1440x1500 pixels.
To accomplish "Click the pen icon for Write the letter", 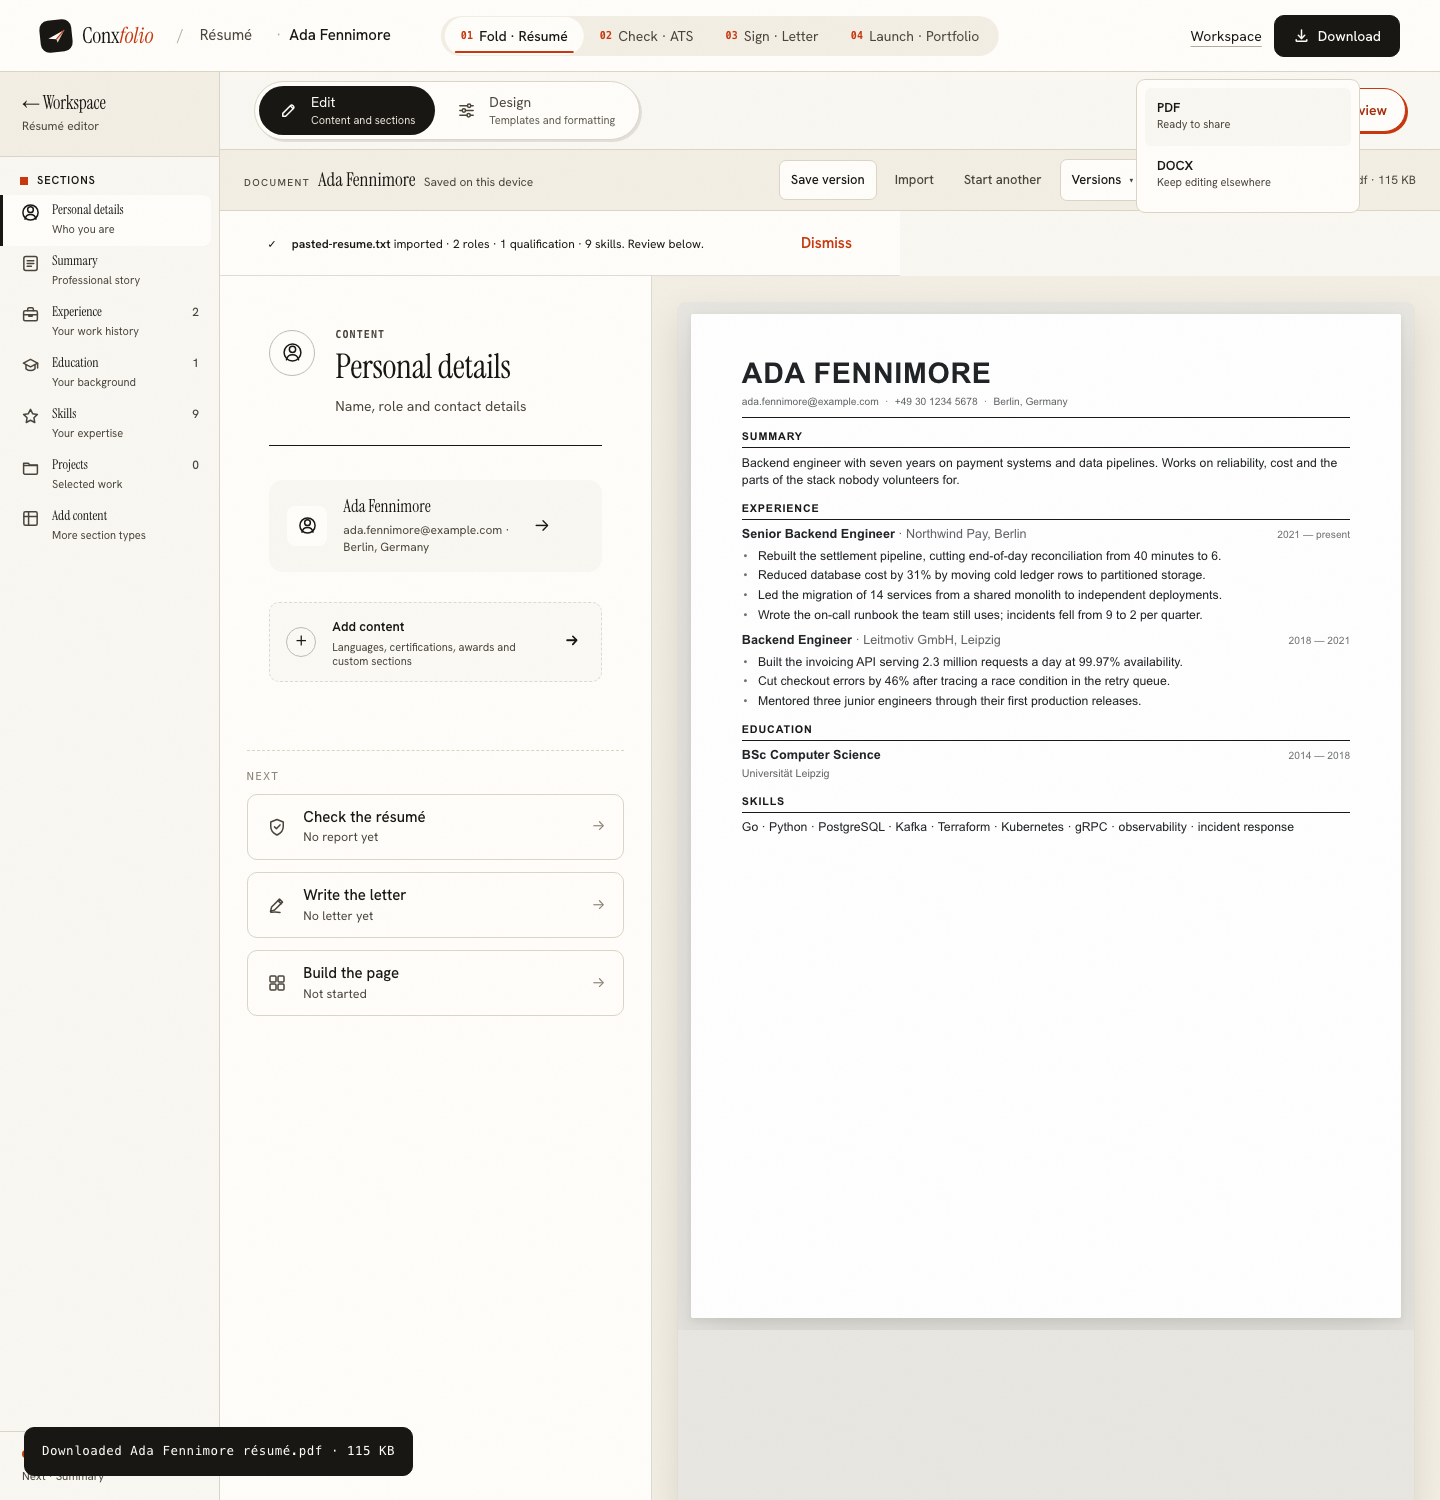I will click(277, 905).
